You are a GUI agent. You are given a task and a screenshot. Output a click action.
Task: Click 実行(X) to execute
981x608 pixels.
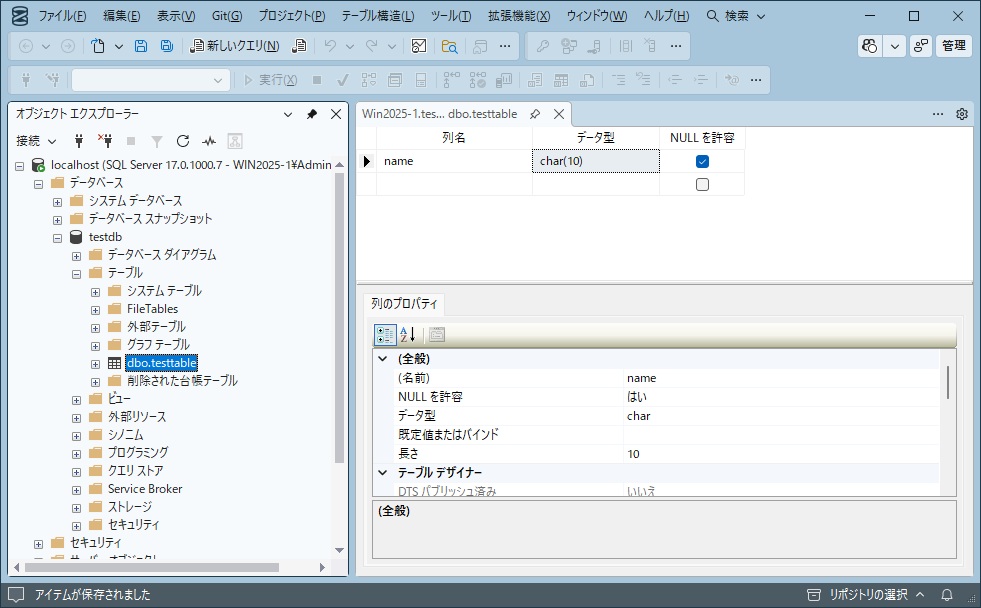[x=271, y=79]
